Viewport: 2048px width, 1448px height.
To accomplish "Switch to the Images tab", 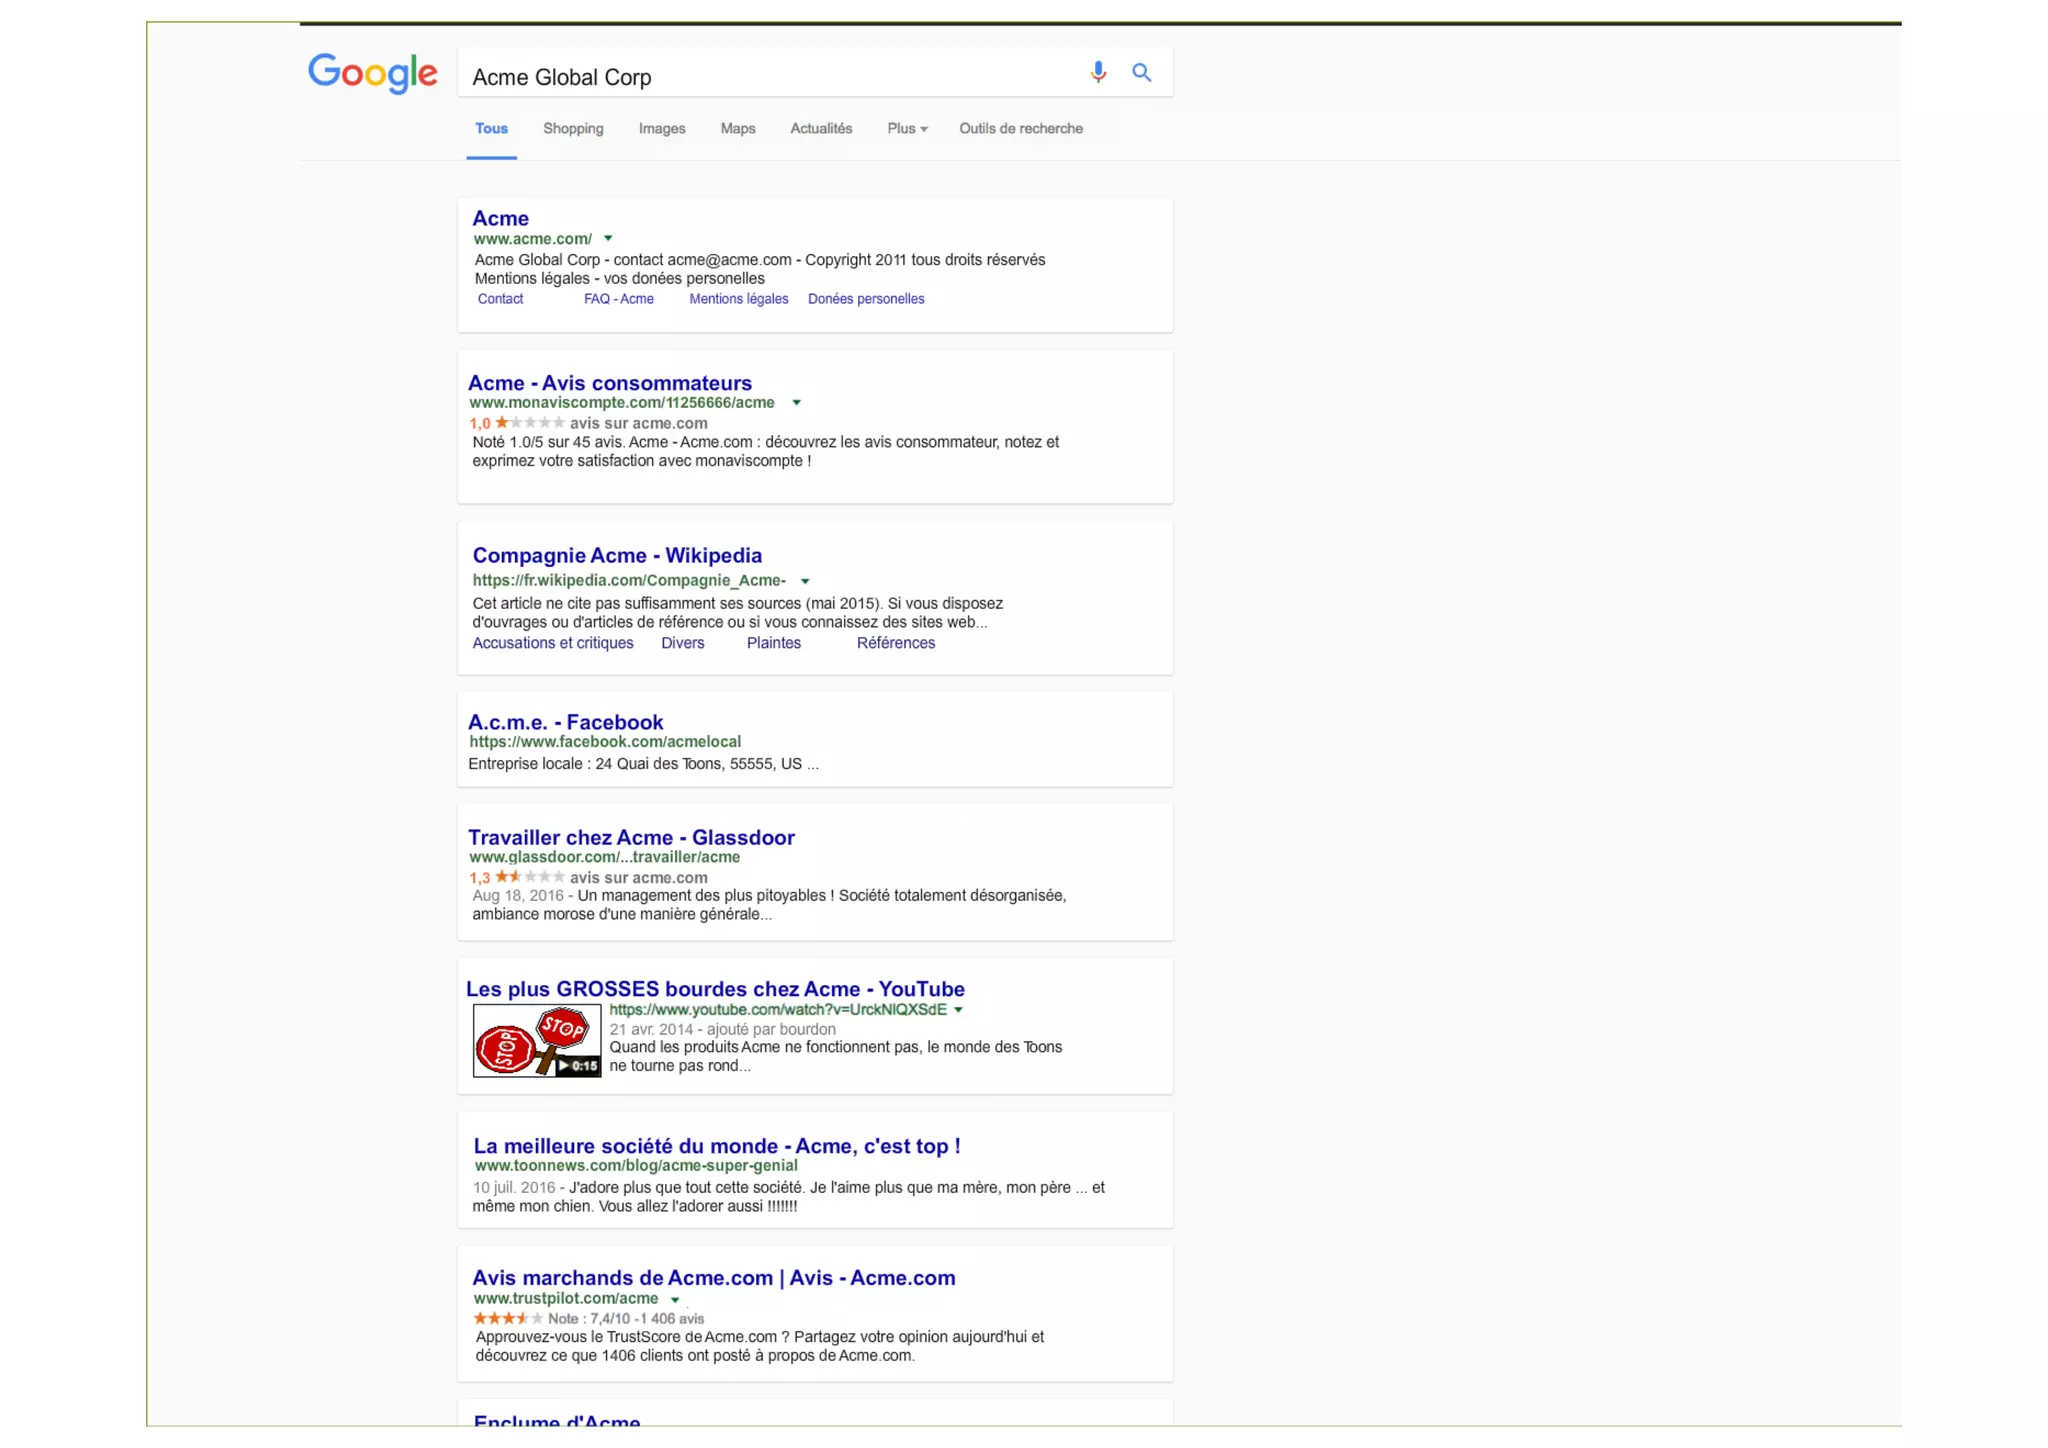I will pyautogui.click(x=662, y=129).
